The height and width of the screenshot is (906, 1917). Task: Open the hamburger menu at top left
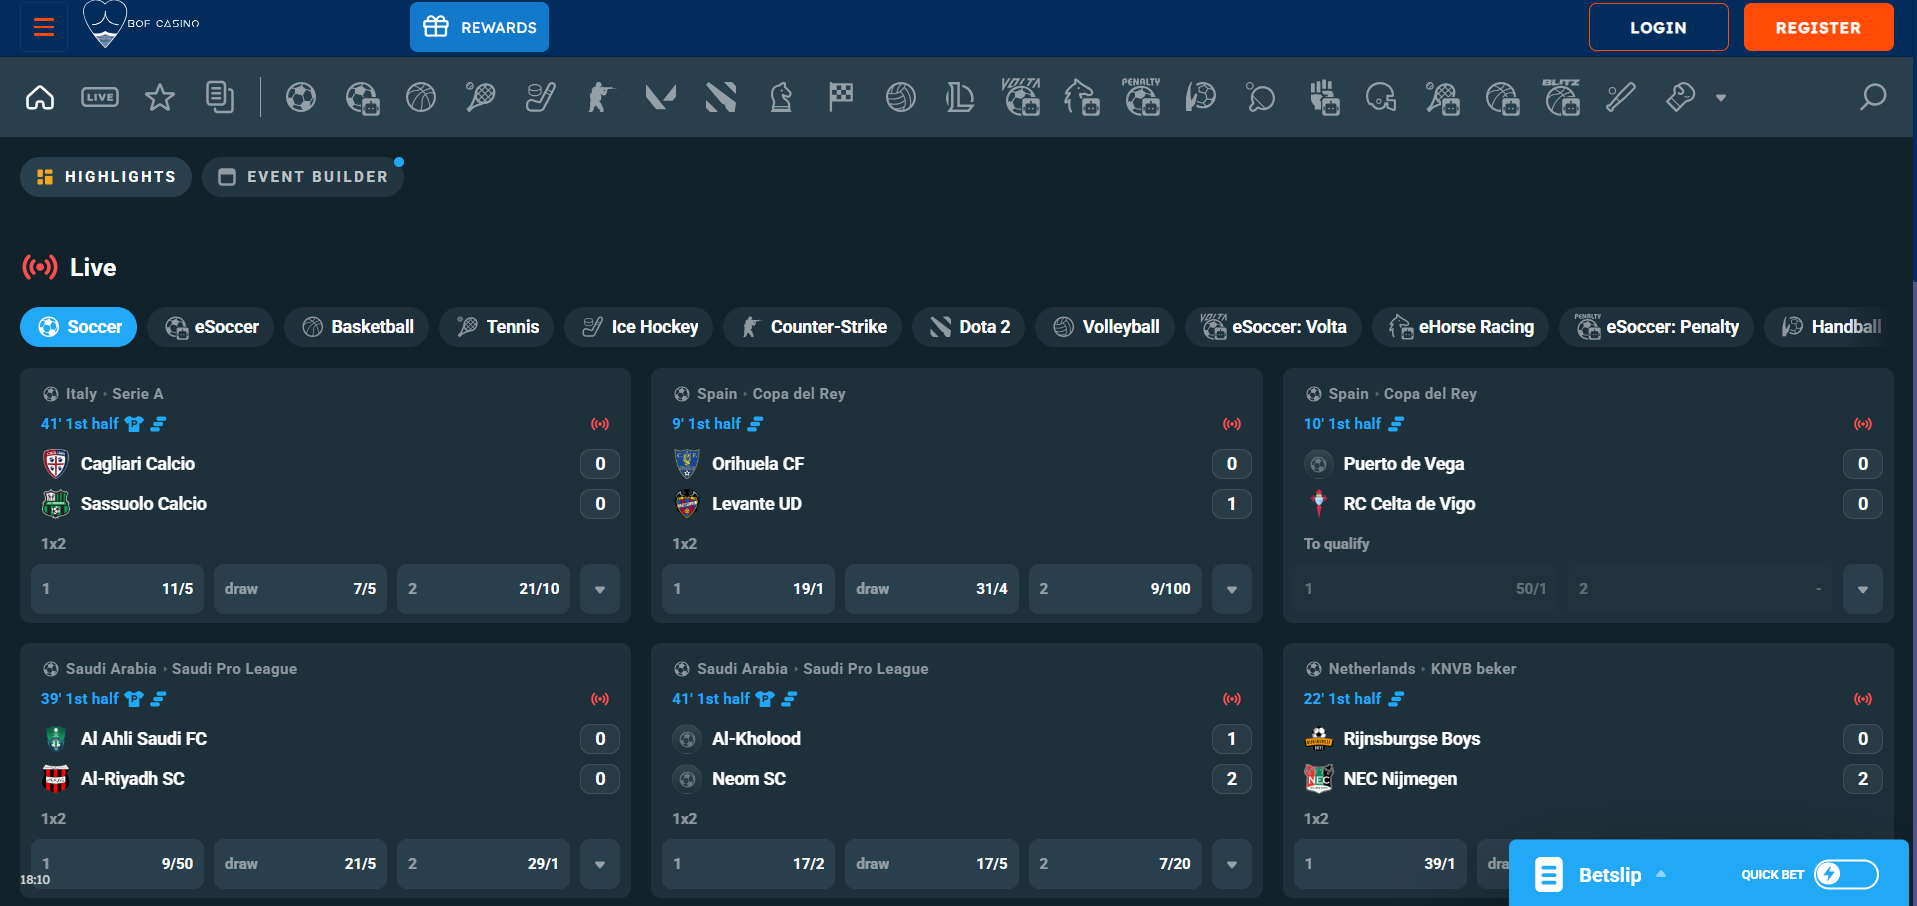point(43,27)
